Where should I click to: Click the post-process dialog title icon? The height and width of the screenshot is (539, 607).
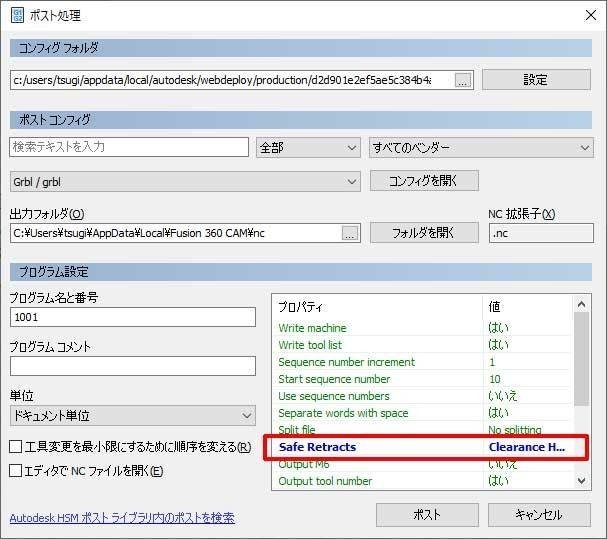17,15
